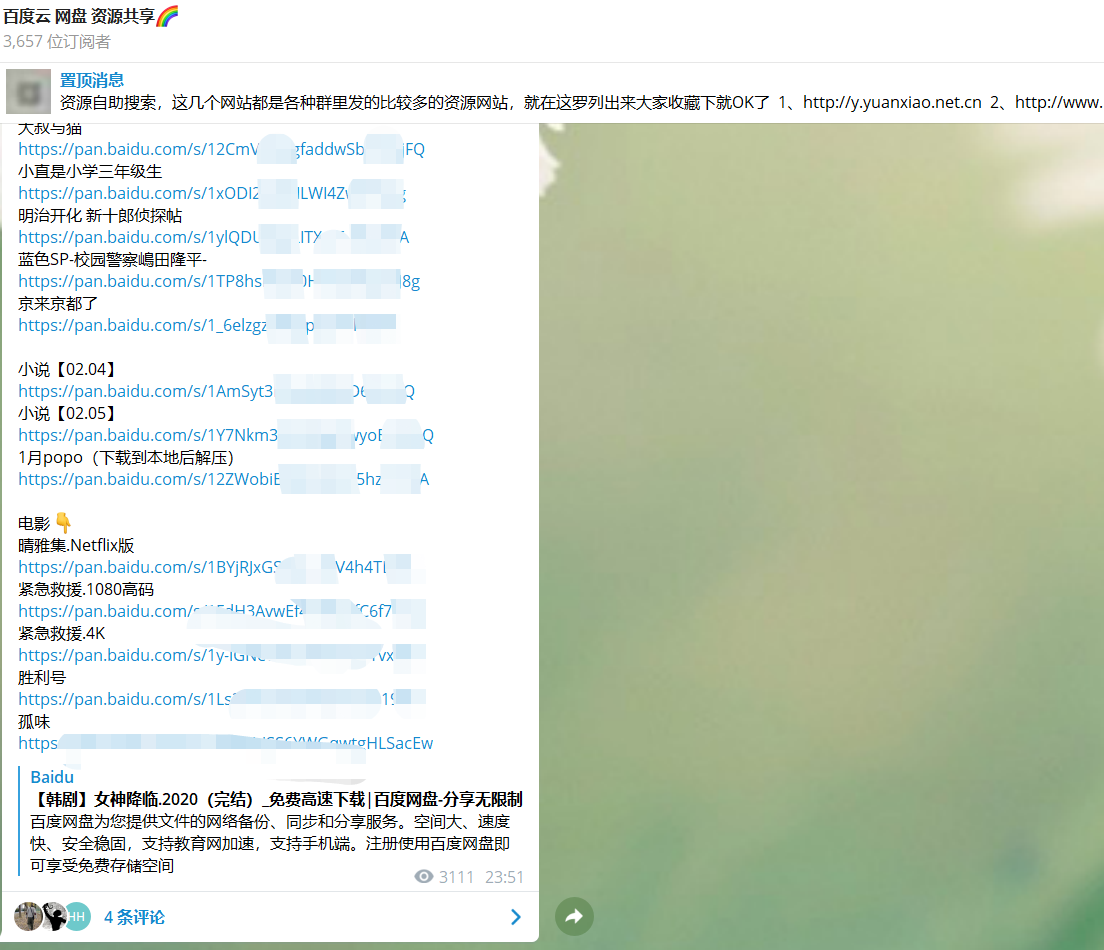Open the link under 小说【02.04】

point(216,392)
